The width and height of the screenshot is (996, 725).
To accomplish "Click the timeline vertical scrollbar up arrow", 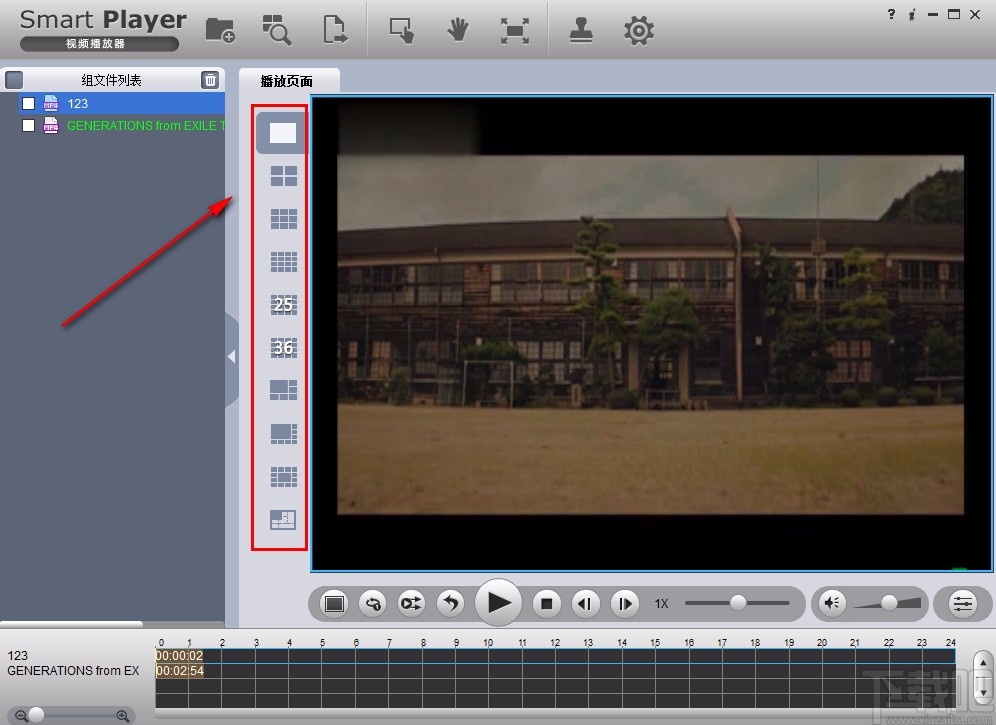I will click(983, 663).
